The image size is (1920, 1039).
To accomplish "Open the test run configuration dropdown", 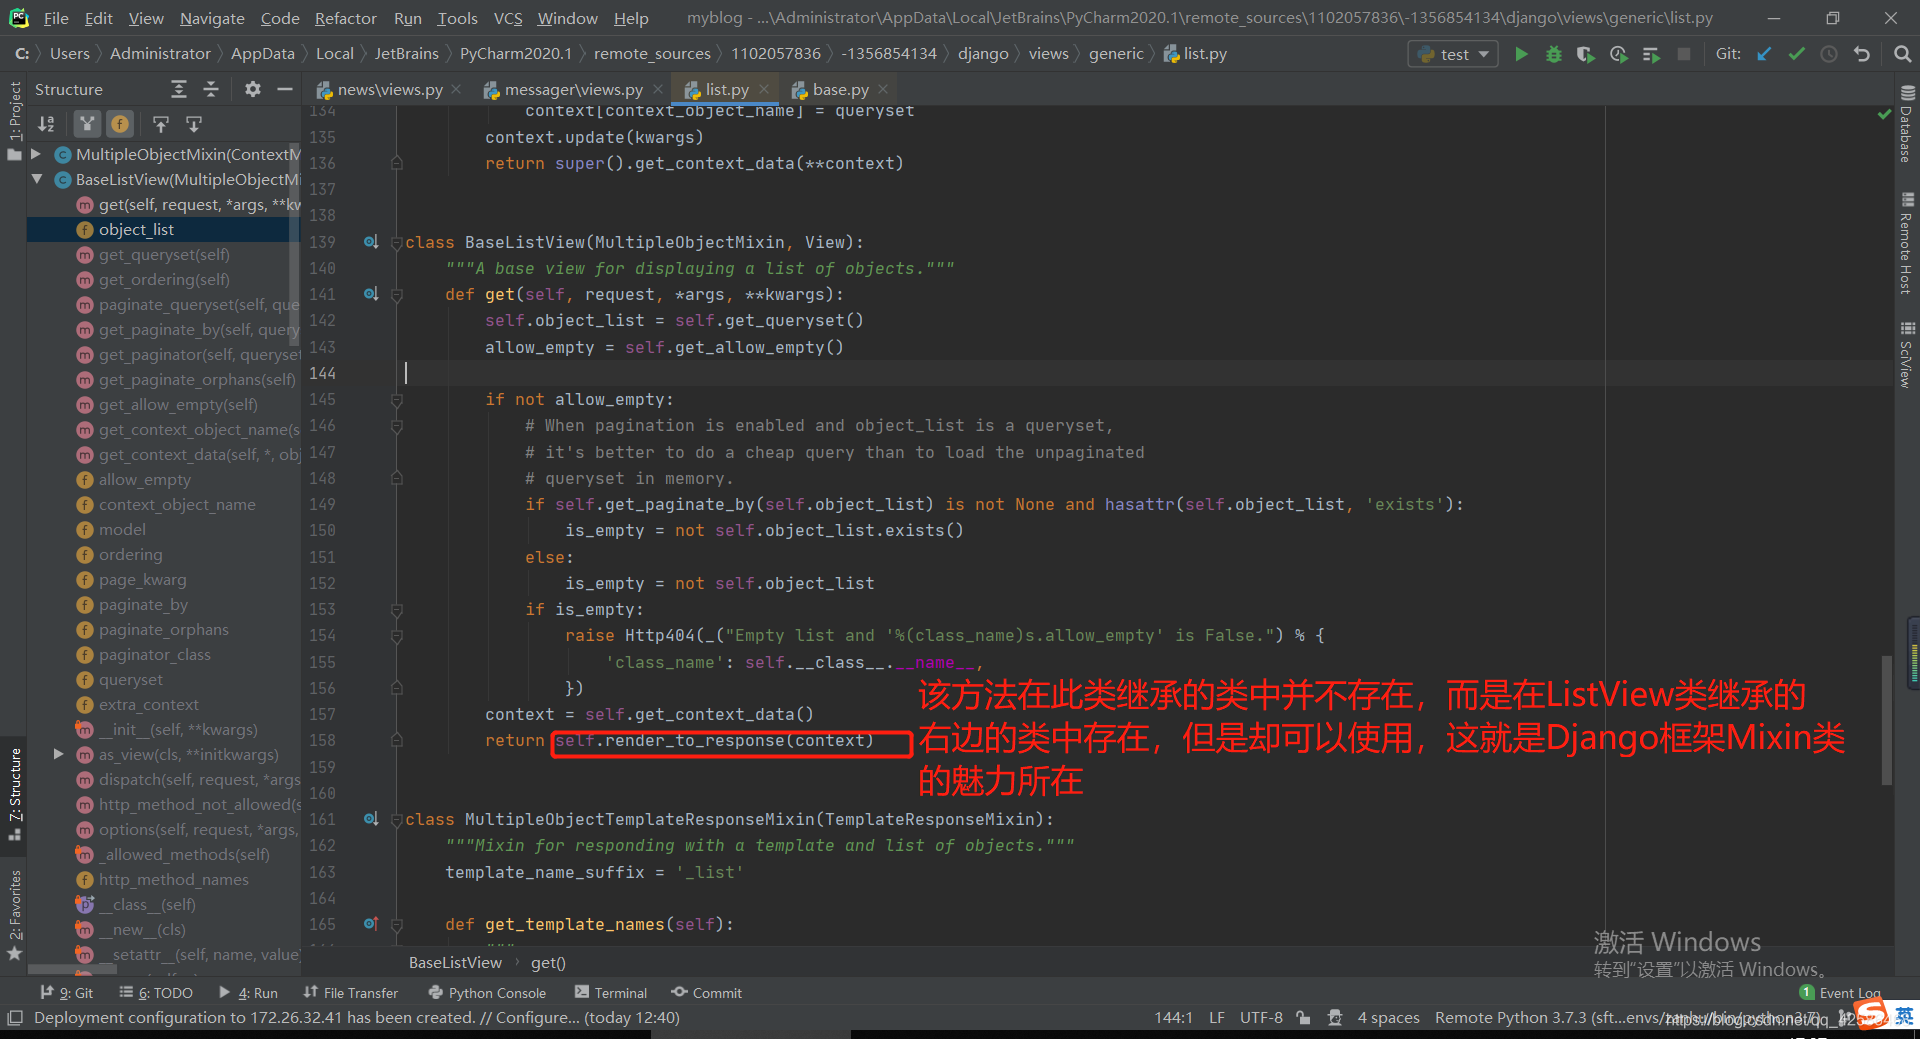I will (1453, 54).
